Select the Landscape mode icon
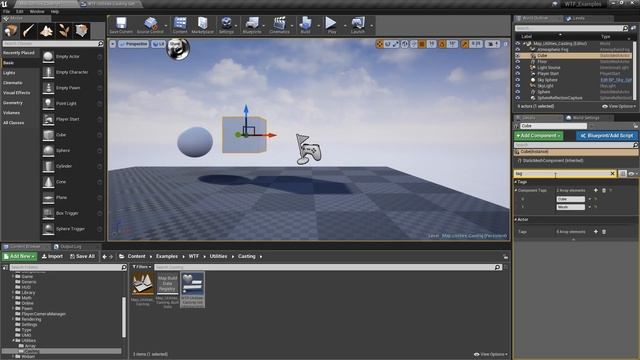640x360 pixels. 46,31
